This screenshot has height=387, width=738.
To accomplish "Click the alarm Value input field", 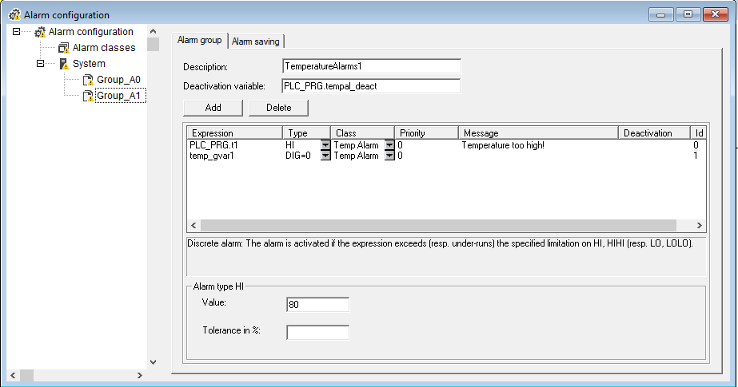I will 318,305.
